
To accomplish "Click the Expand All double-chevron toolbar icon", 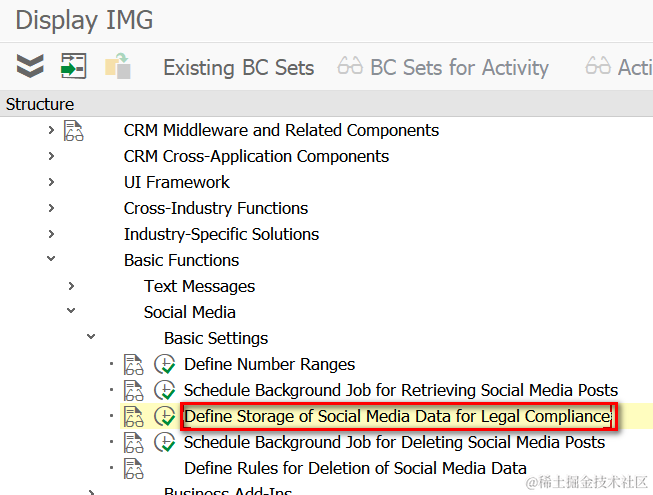I will [x=30, y=66].
